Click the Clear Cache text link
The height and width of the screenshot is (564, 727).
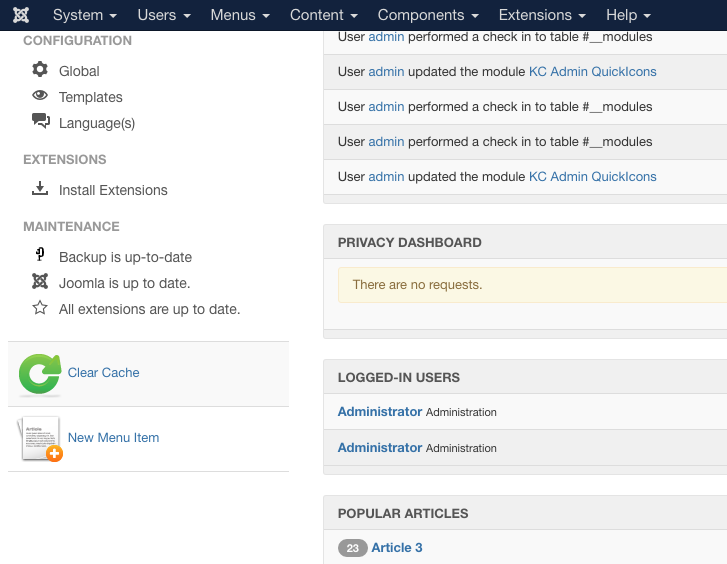tap(103, 372)
